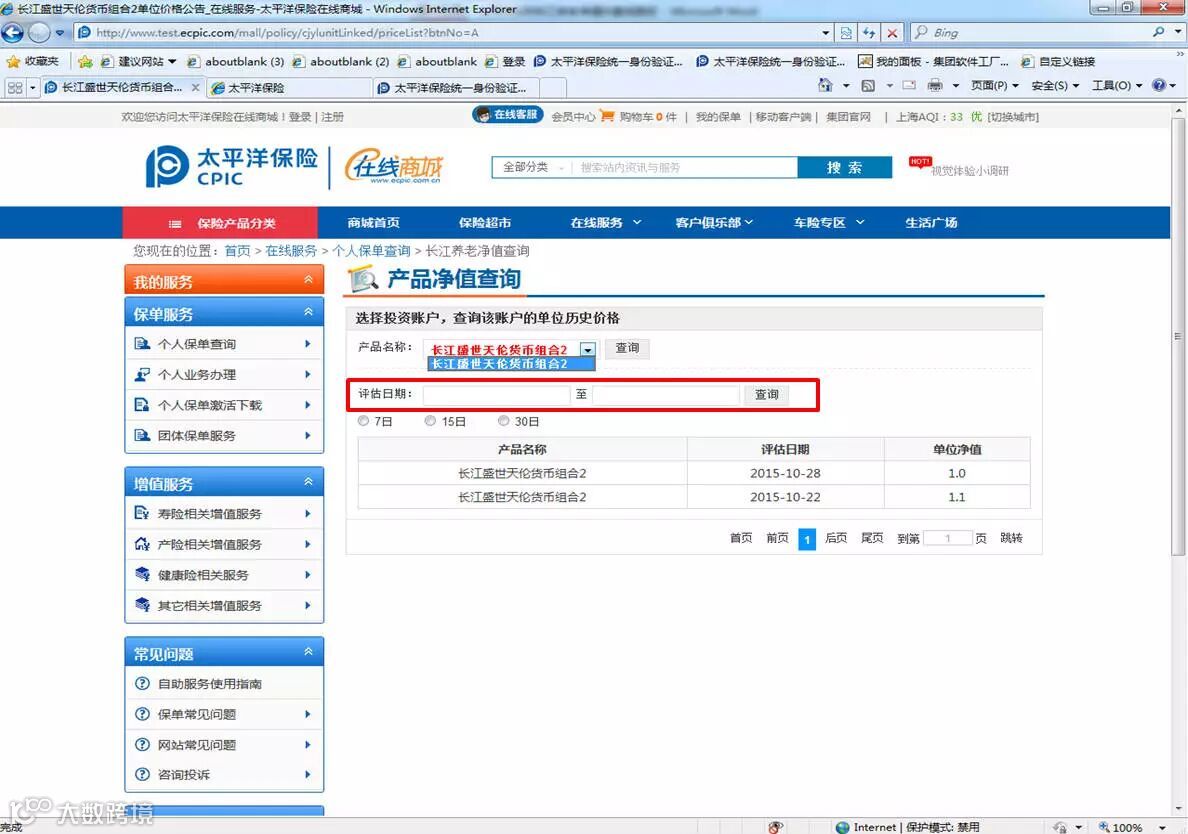Open the shopping cart 购物车 icon

(607, 116)
